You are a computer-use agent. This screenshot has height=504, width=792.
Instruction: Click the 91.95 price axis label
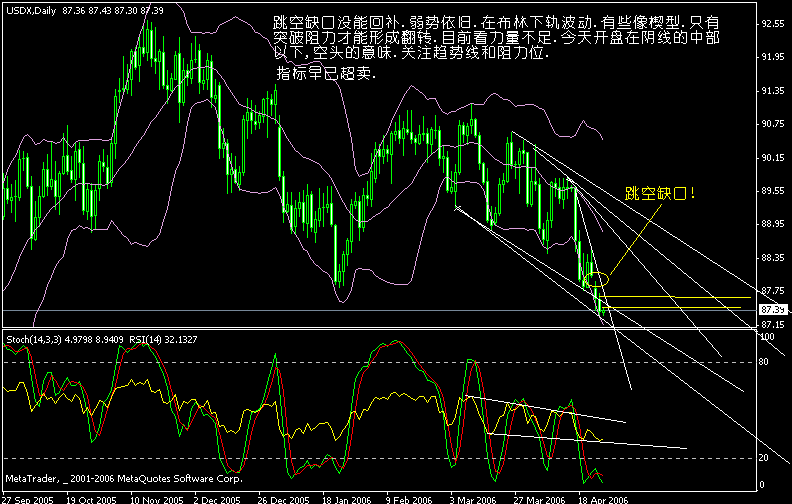[773, 57]
